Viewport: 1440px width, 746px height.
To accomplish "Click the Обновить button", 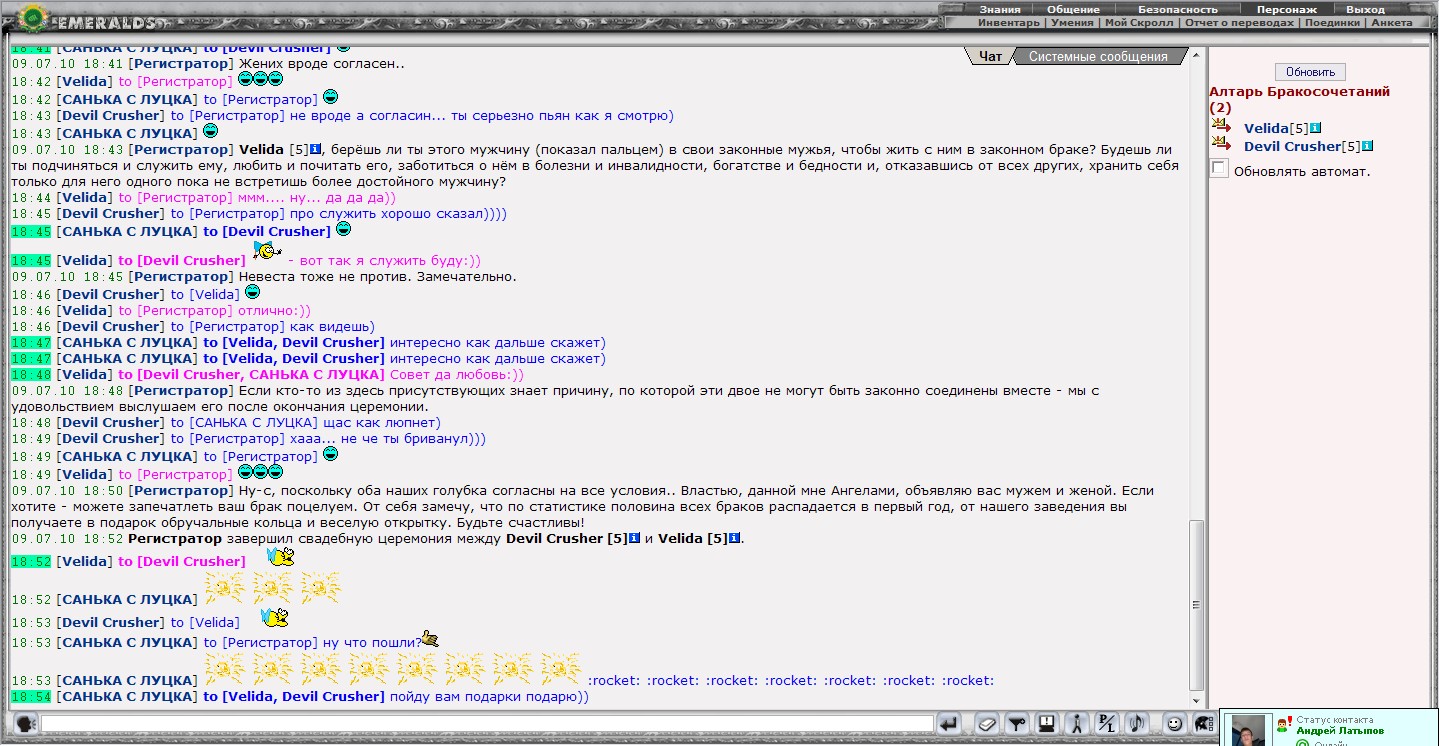I will pyautogui.click(x=1310, y=72).
